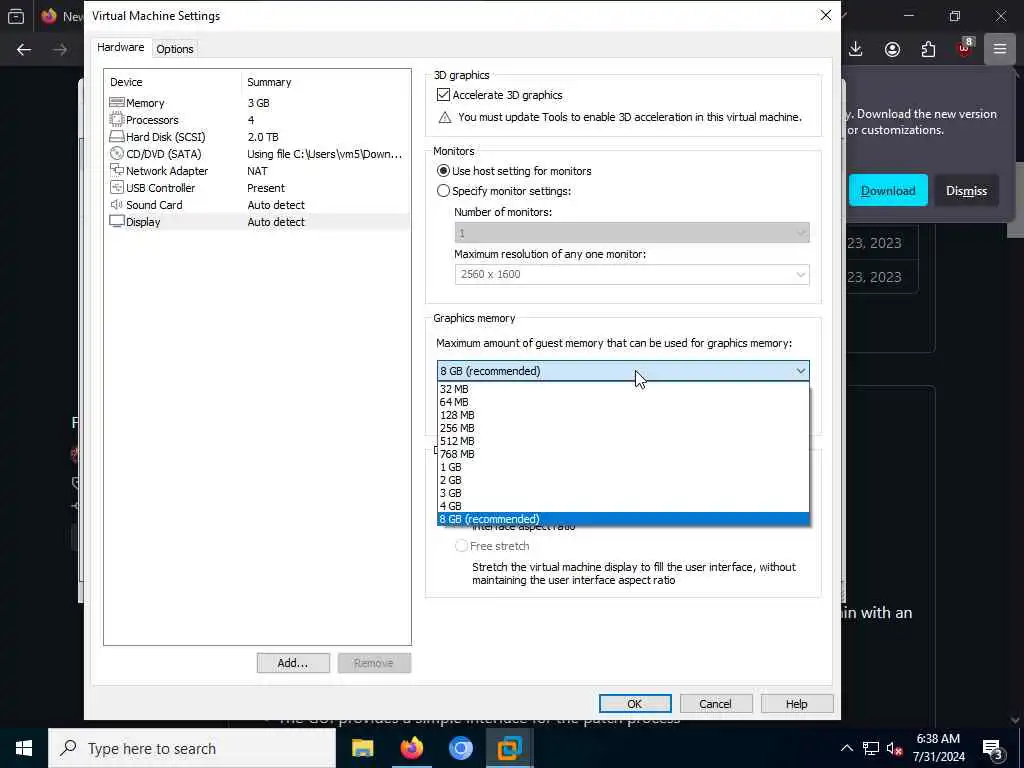The height and width of the screenshot is (768, 1024).
Task: Click Download in Firefox update popup
Action: pyautogui.click(x=888, y=191)
